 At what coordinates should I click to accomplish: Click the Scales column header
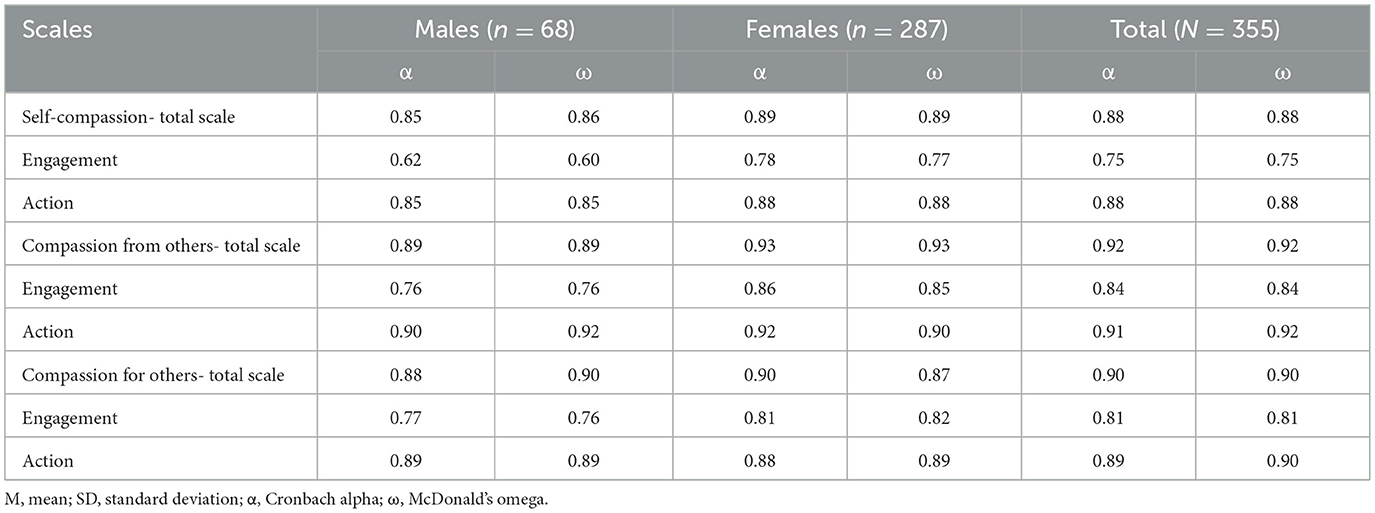56,29
